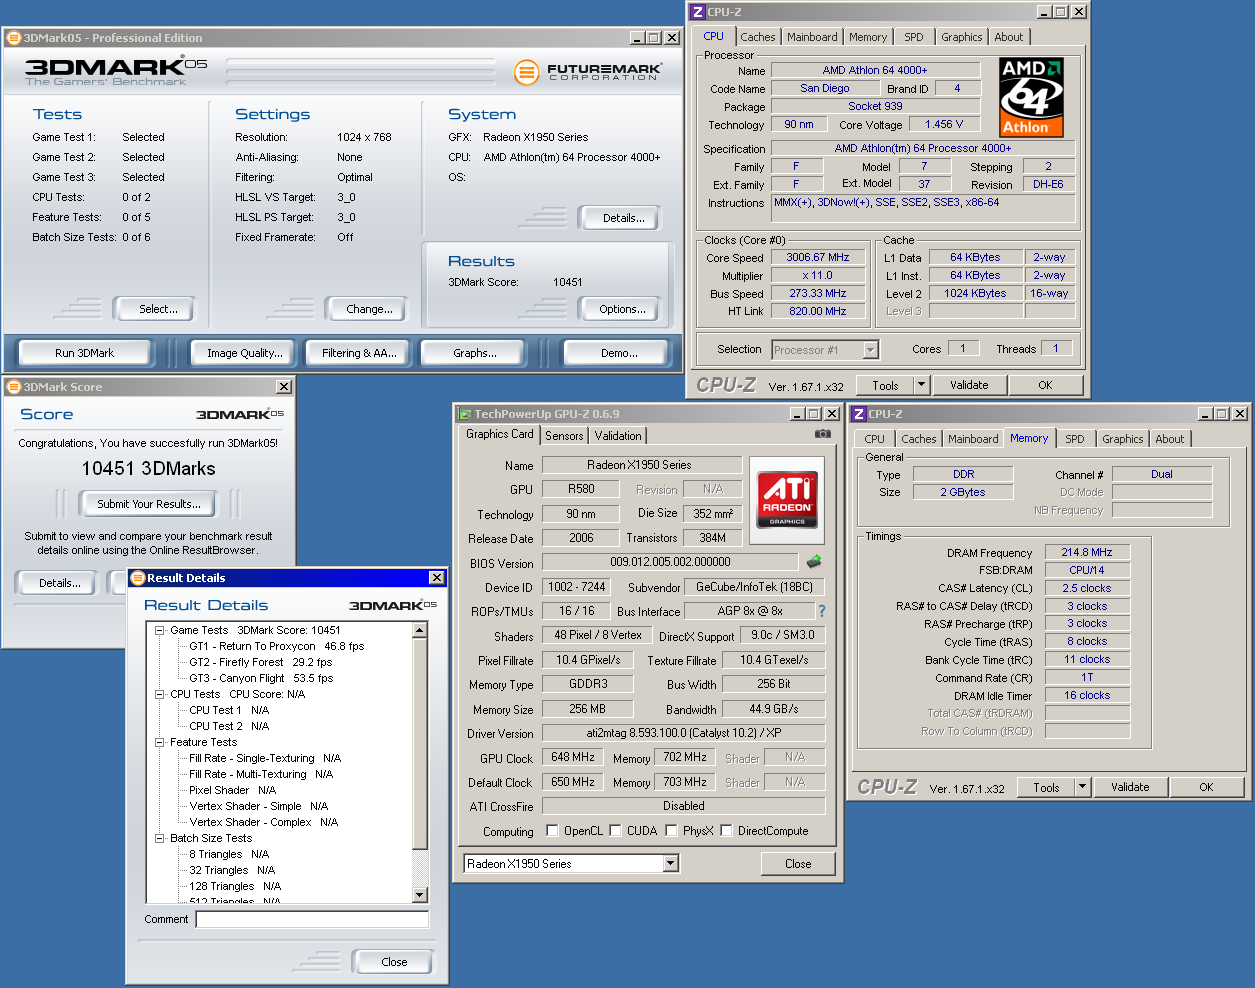The width and height of the screenshot is (1255, 988).
Task: Click GPU Clock value 648 MHz
Action: click(573, 758)
